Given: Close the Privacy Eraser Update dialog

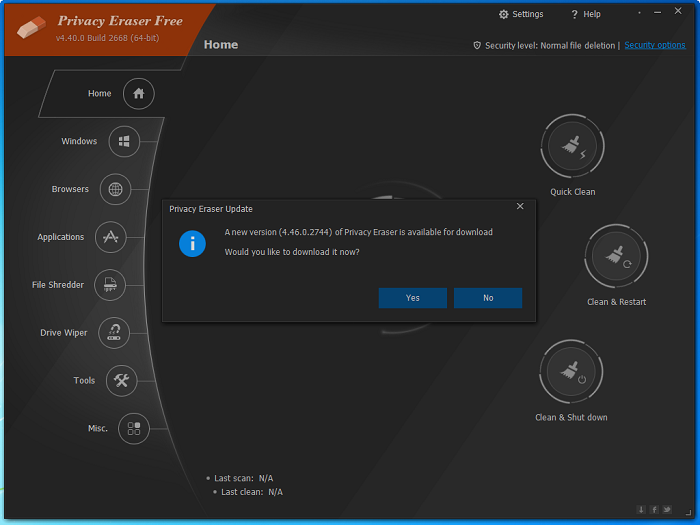Looking at the screenshot, I should 520,206.
